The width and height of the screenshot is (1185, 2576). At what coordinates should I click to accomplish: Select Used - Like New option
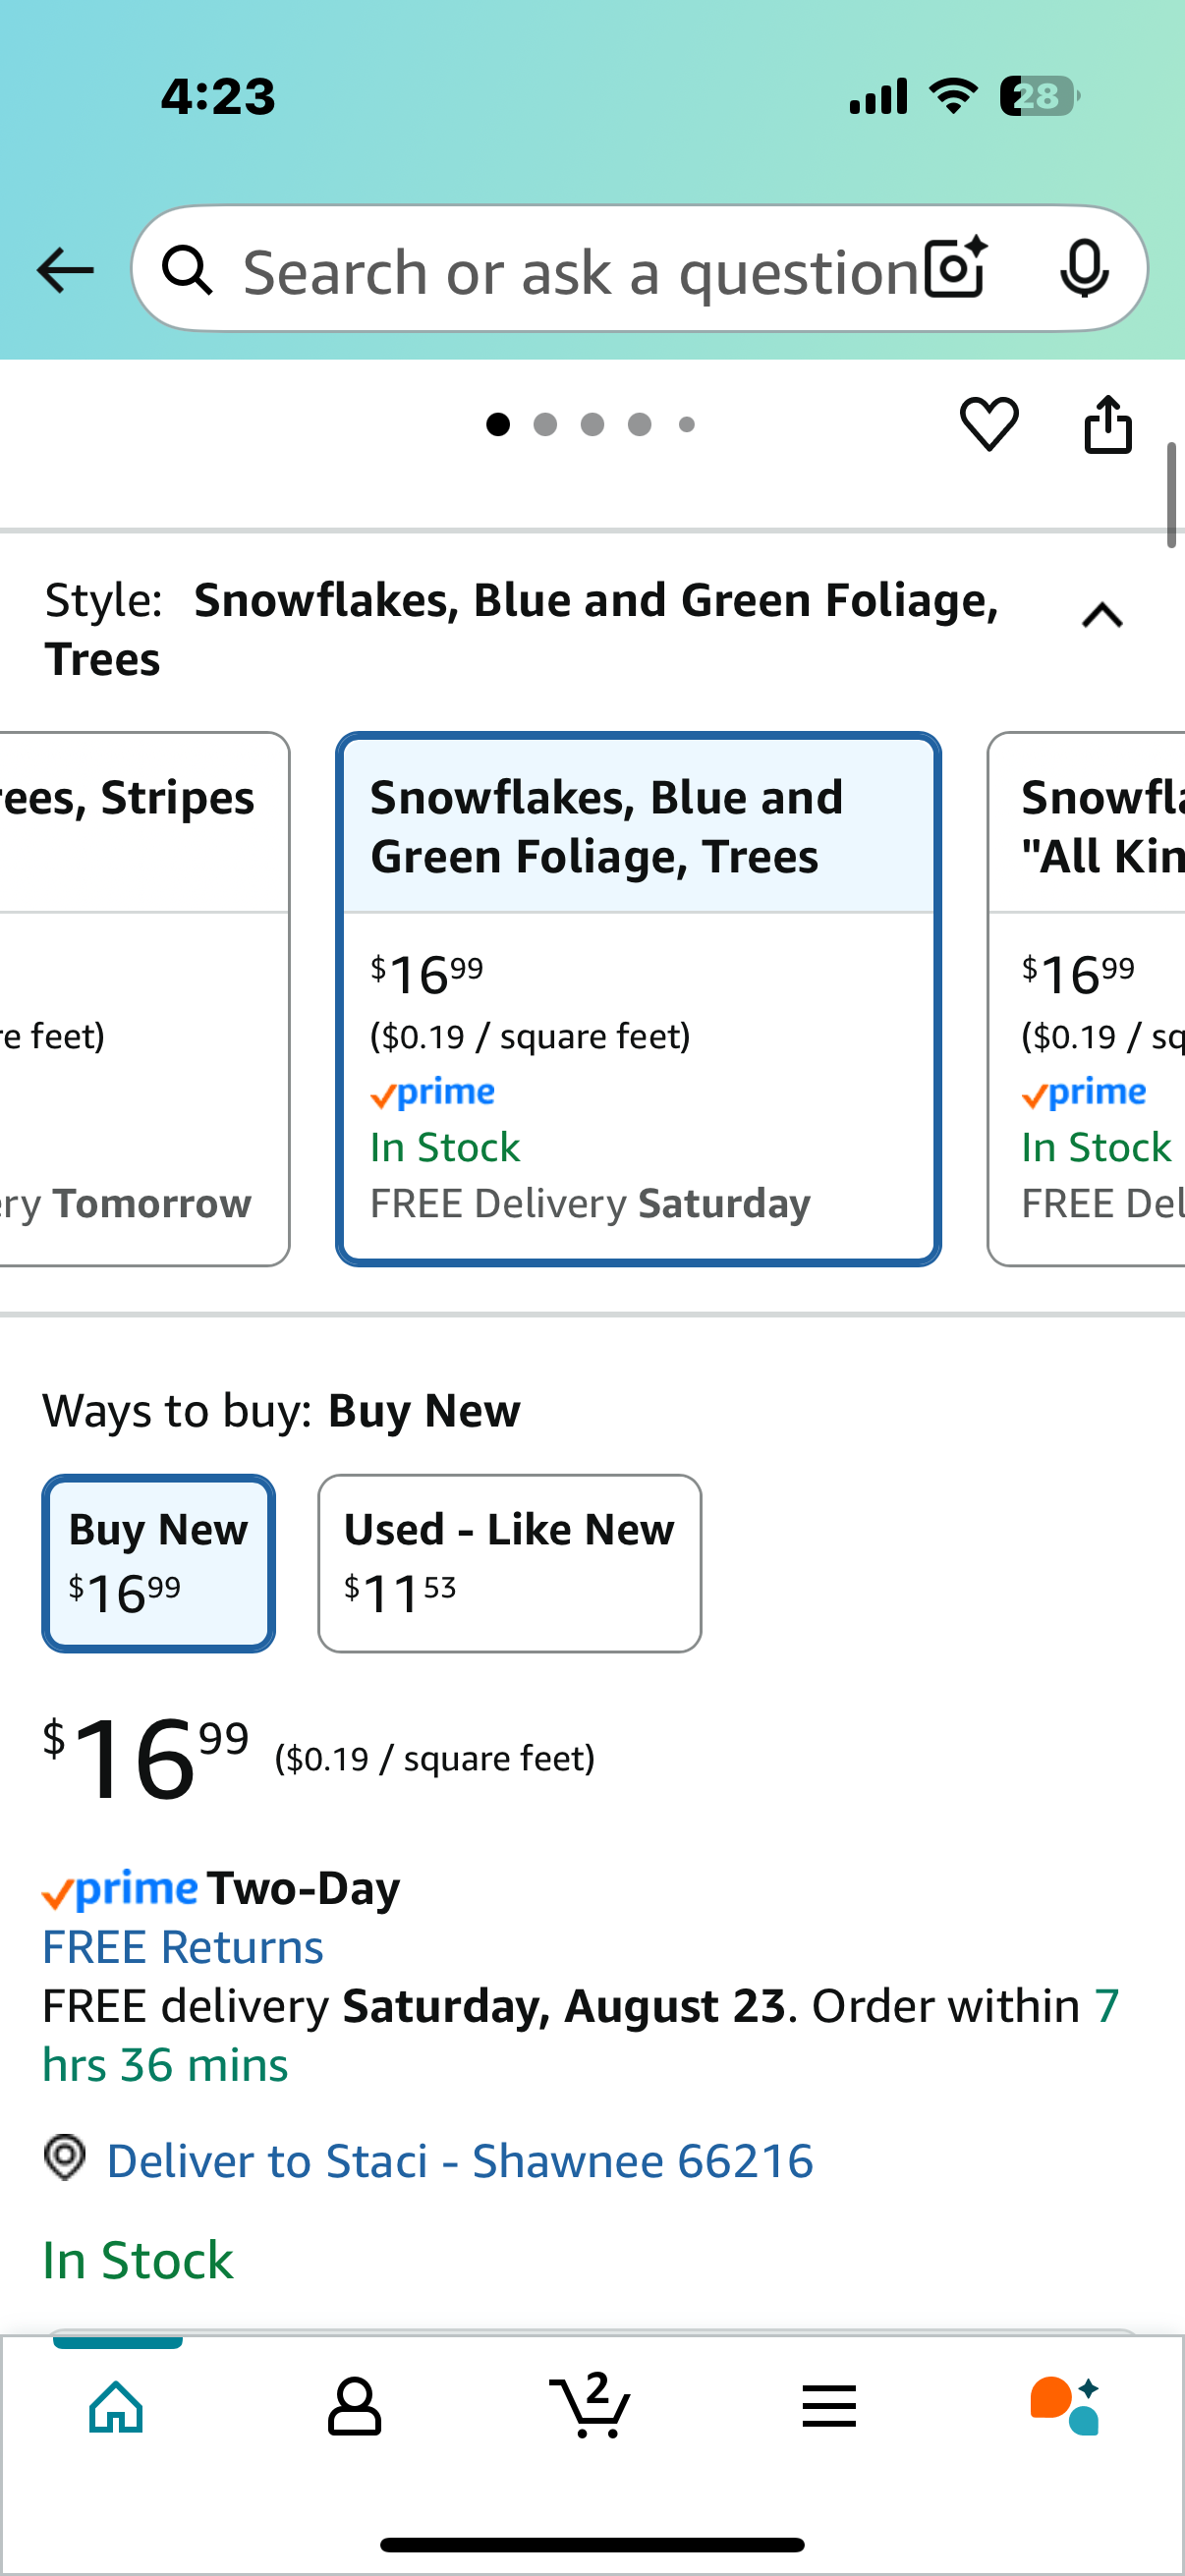pos(510,1562)
